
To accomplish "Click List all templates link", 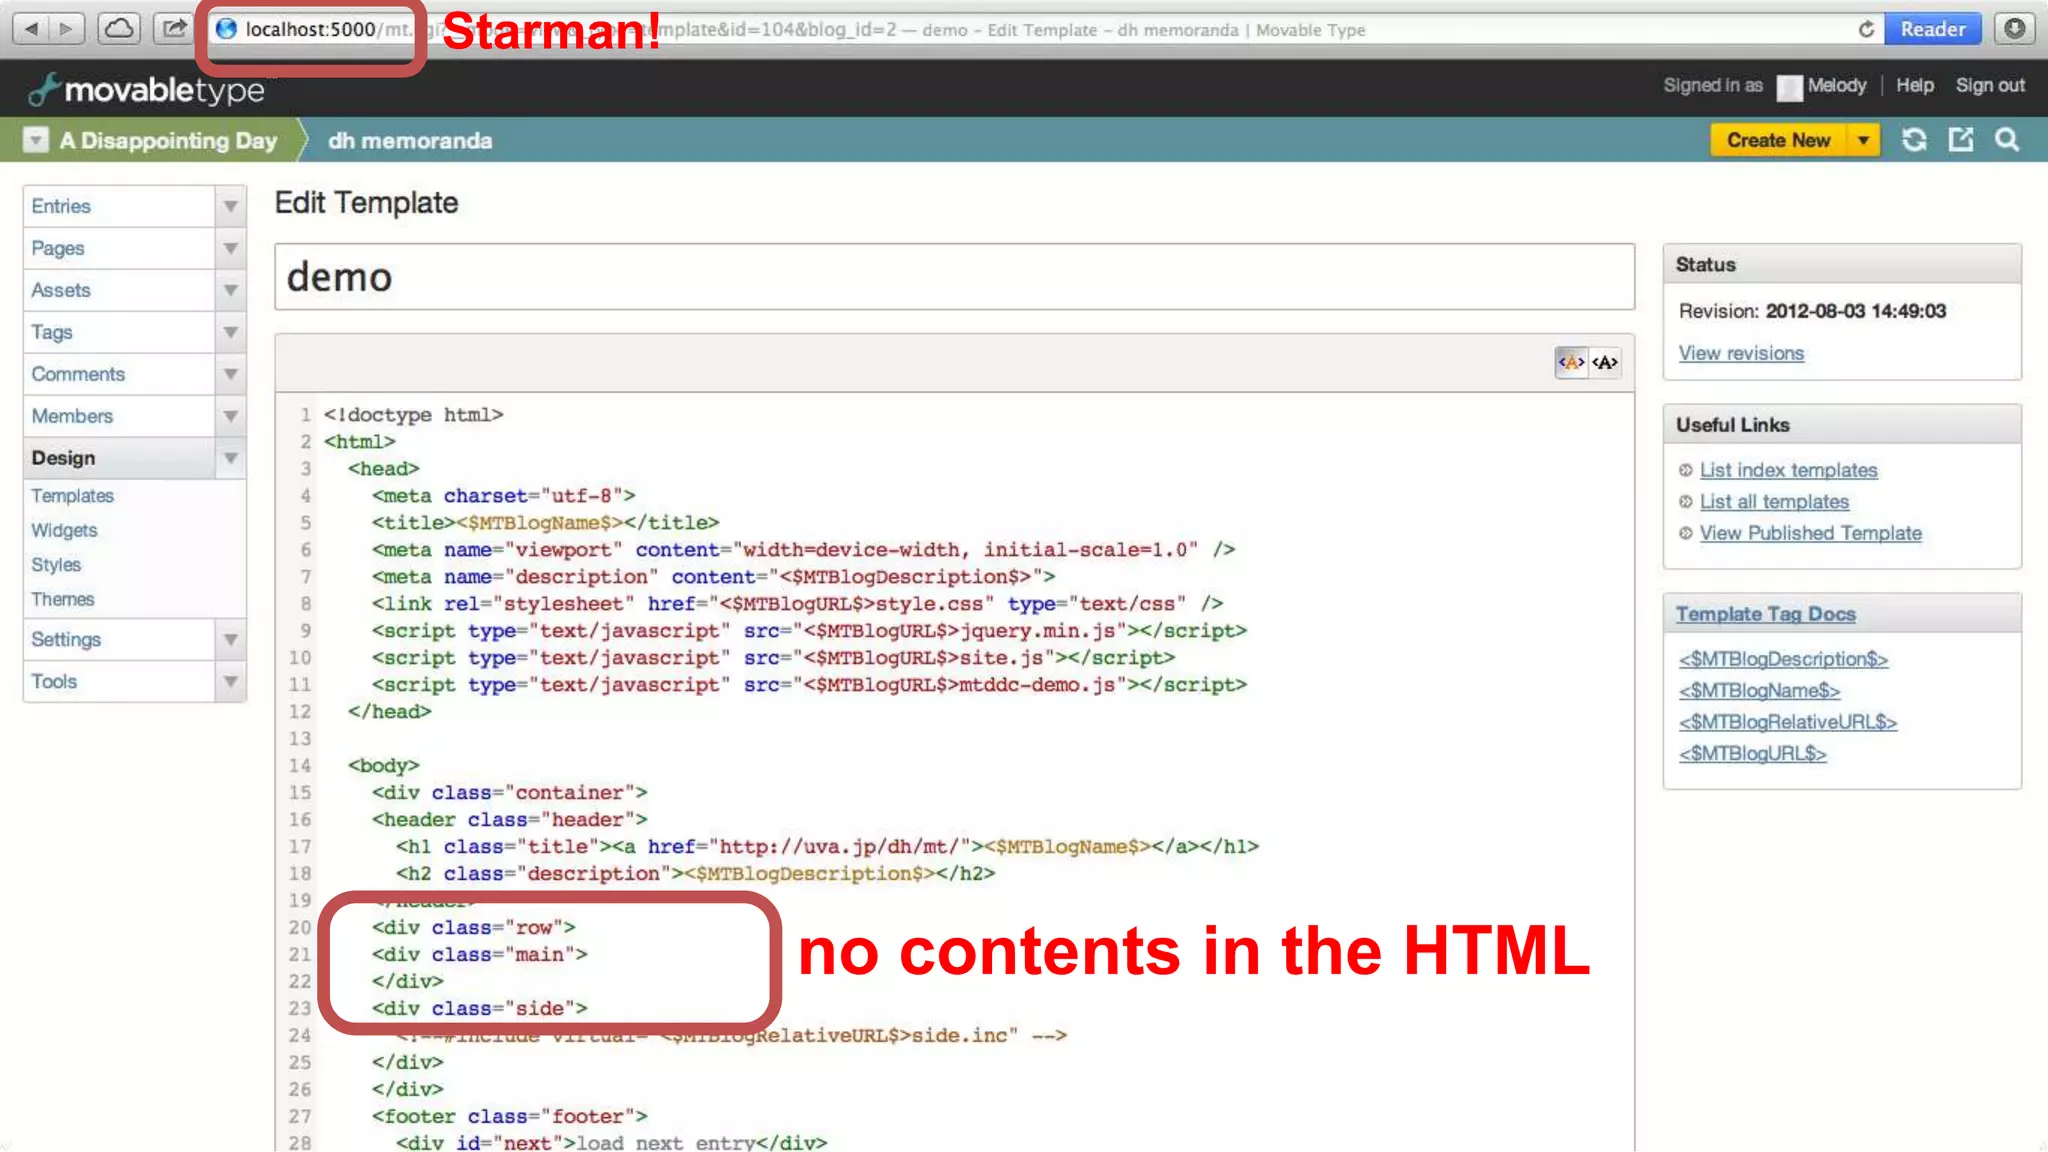I will pyautogui.click(x=1774, y=502).
